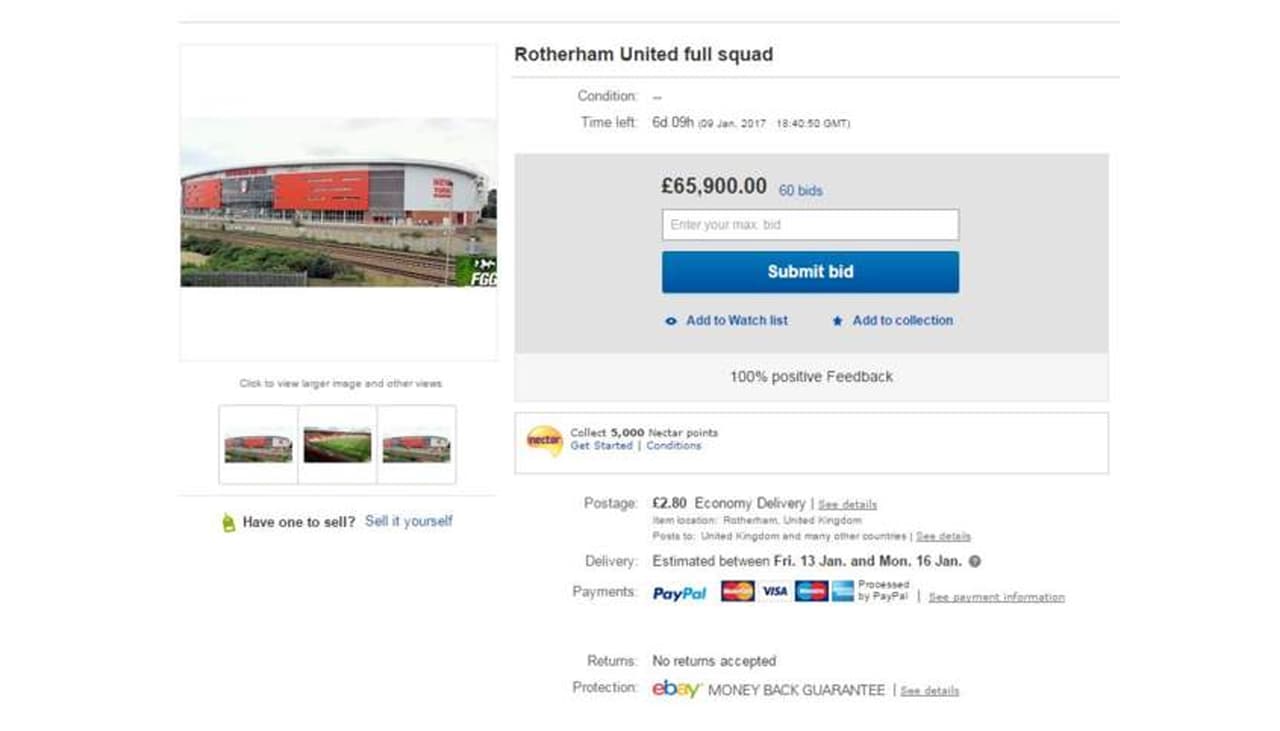Image resolution: width=1280 pixels, height=731 pixels.
Task: Open the 60 bids history link
Action: pos(800,190)
